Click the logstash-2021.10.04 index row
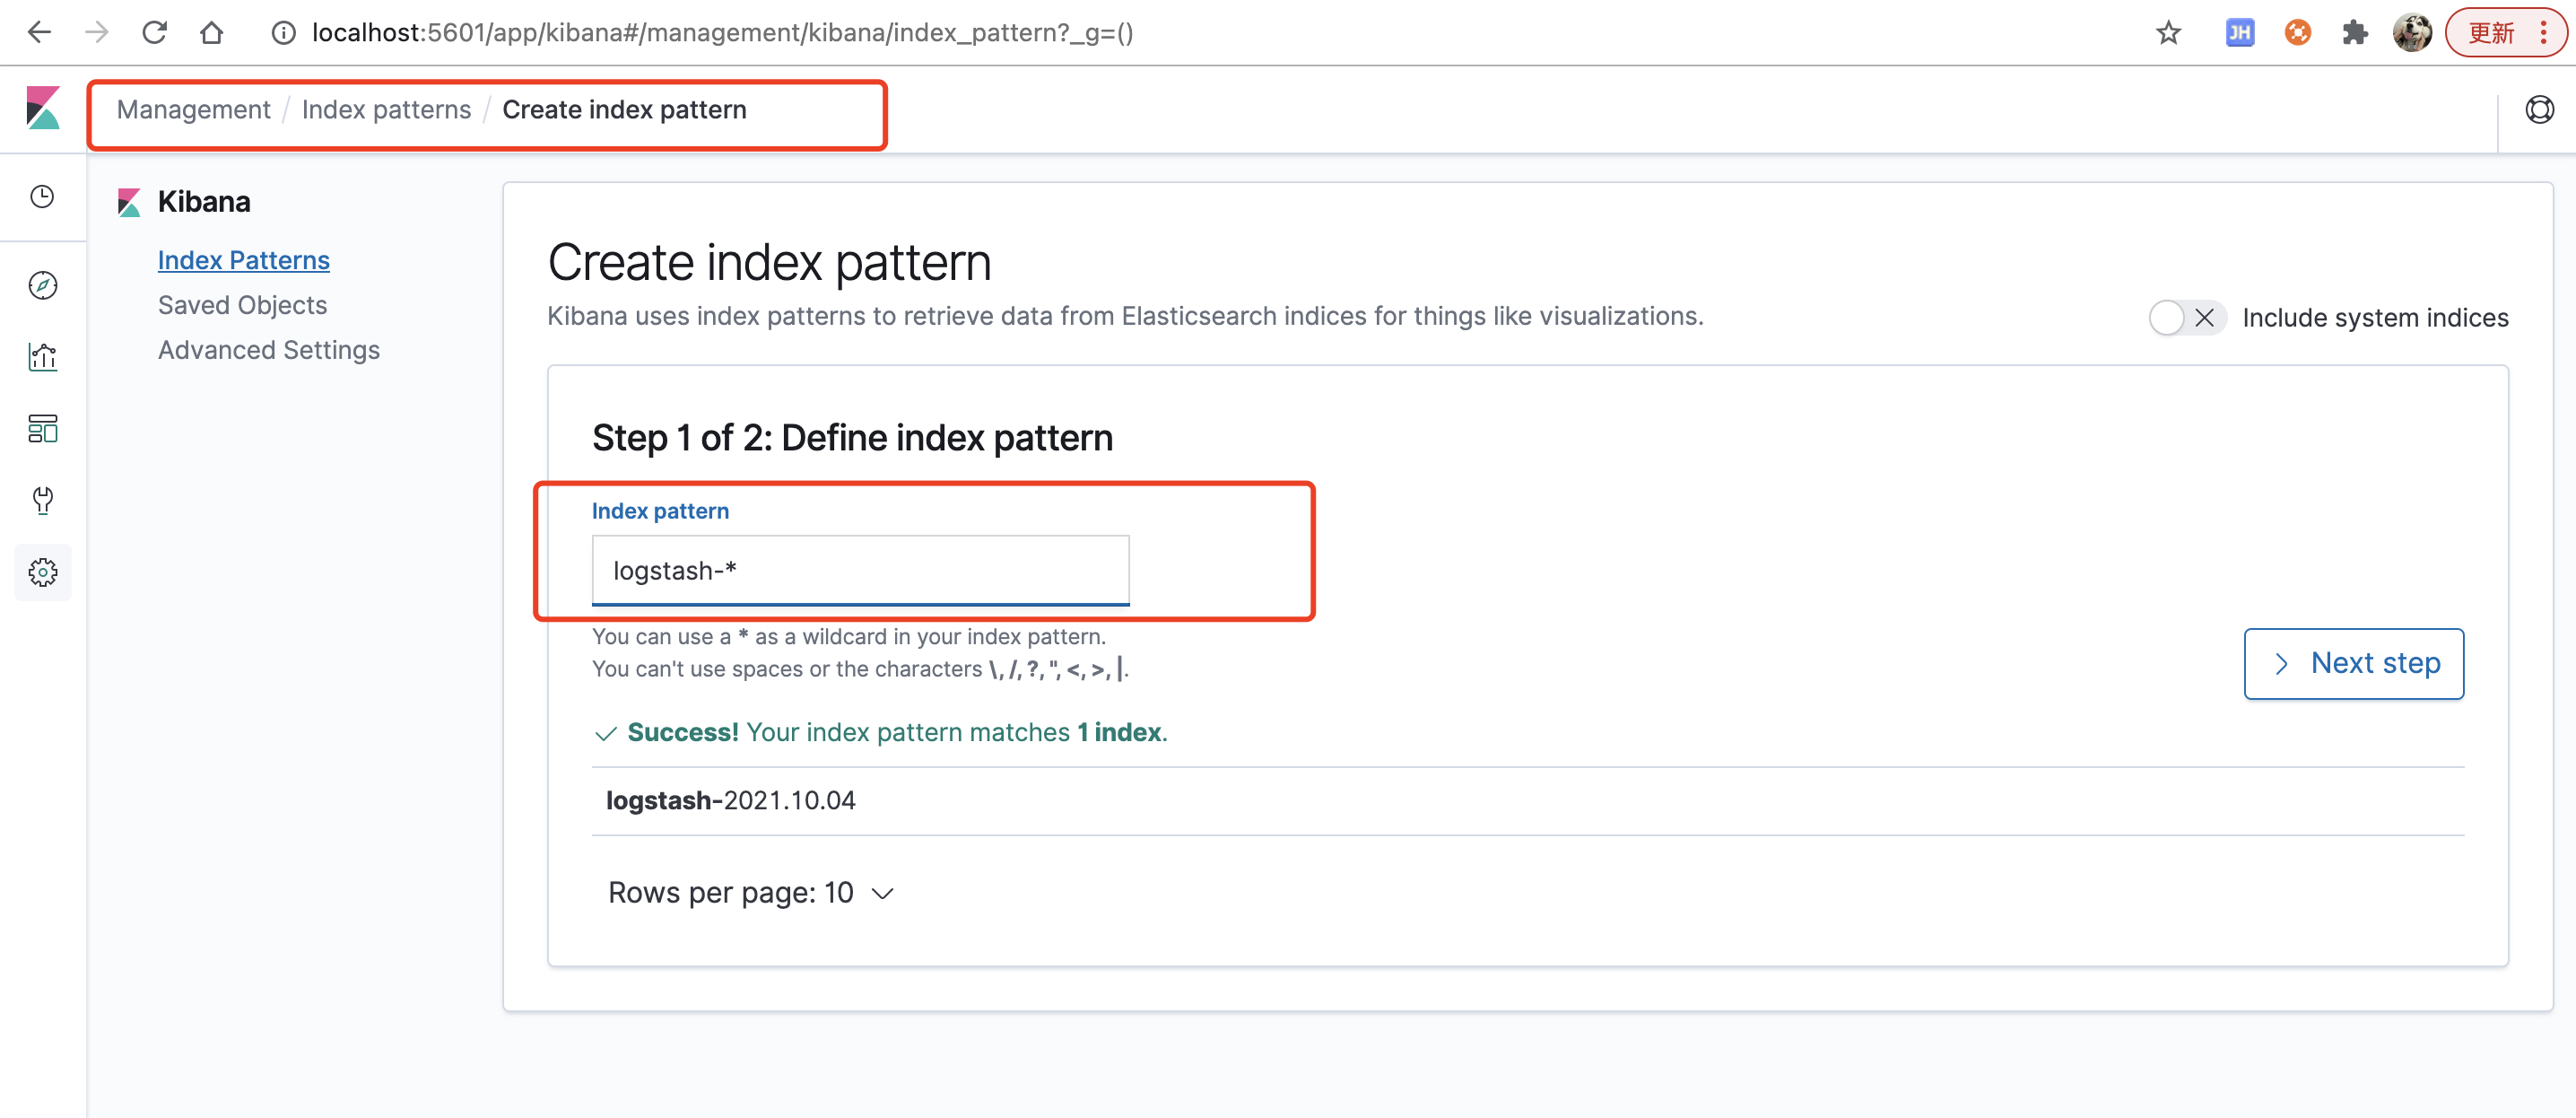This screenshot has width=2576, height=1118. point(1527,801)
